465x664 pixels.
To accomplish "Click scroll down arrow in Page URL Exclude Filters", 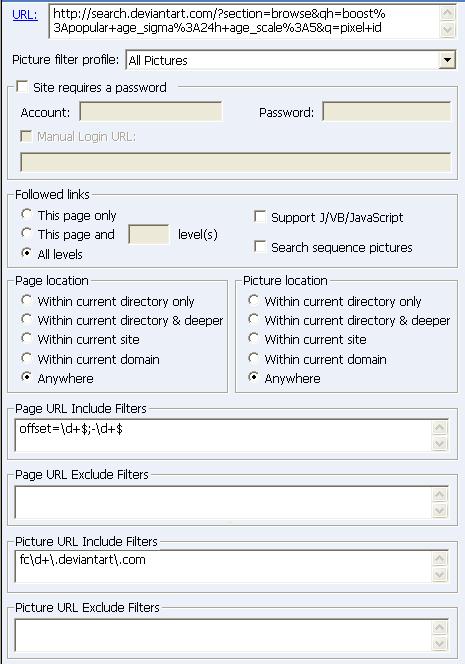I will (x=439, y=511).
